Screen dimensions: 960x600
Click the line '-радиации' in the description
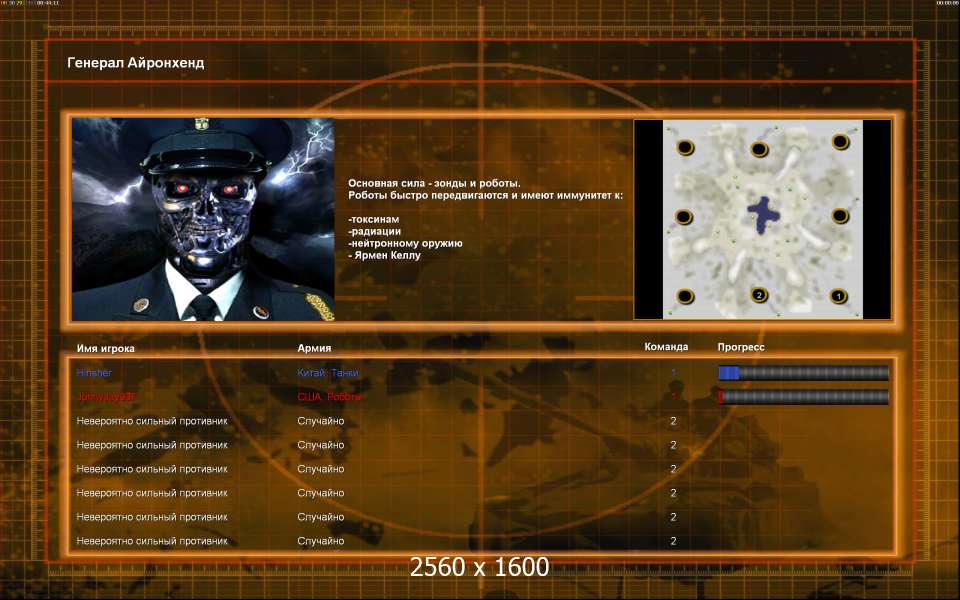click(x=375, y=231)
